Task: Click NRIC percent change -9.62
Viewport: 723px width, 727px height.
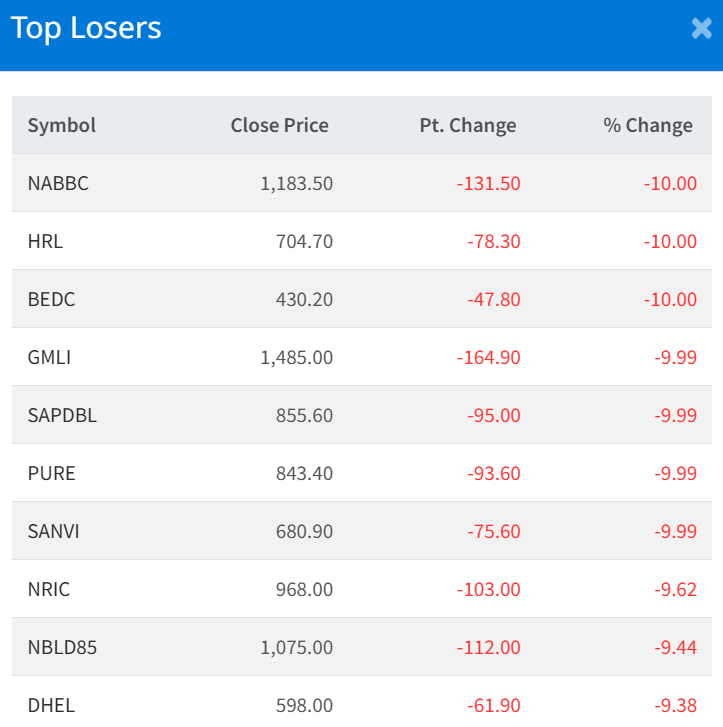Action: click(676, 589)
